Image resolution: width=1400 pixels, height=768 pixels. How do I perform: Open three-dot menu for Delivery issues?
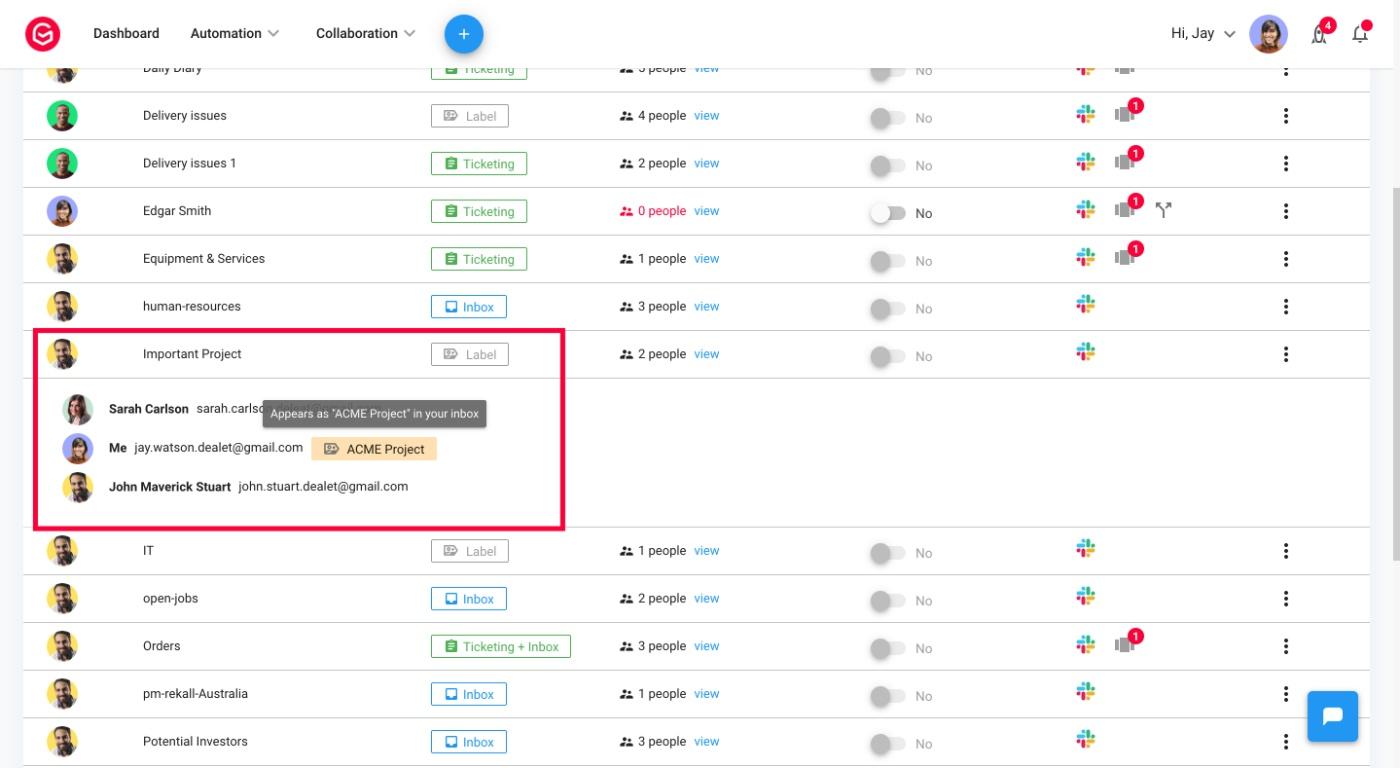point(1286,116)
